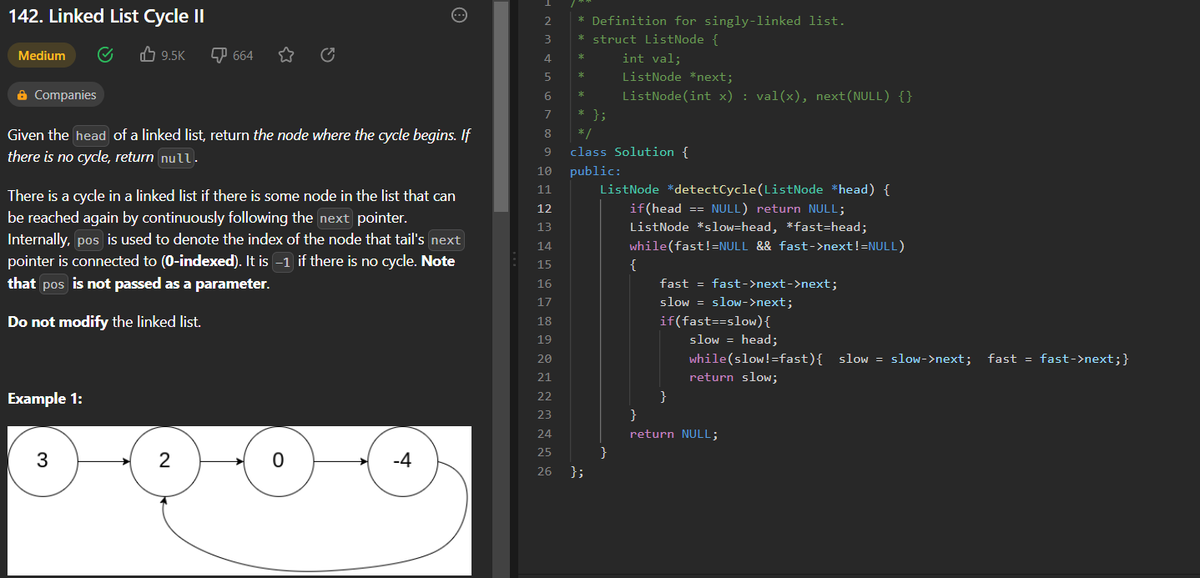This screenshot has height=578, width=1200.
Task: Click the 'if(head == NULL) return NULL;' line
Action: pos(736,208)
